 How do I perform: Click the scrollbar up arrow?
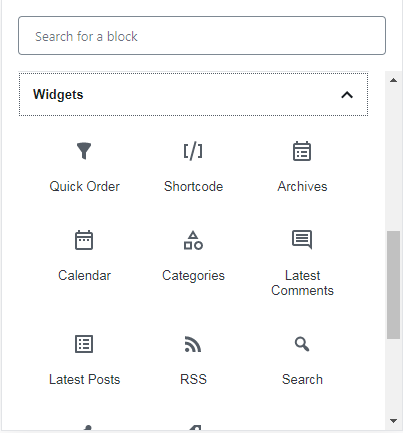393,80
